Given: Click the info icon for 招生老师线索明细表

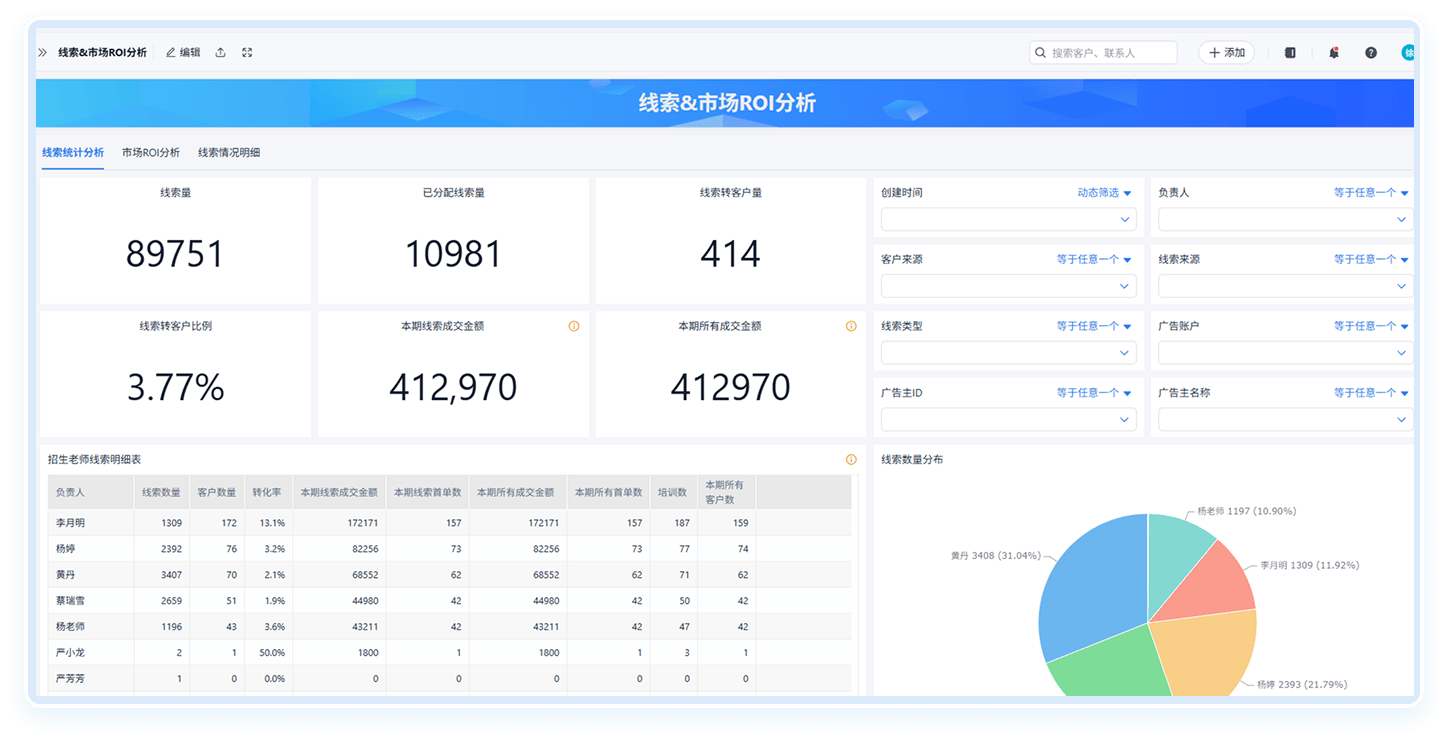Looking at the screenshot, I should (x=851, y=460).
